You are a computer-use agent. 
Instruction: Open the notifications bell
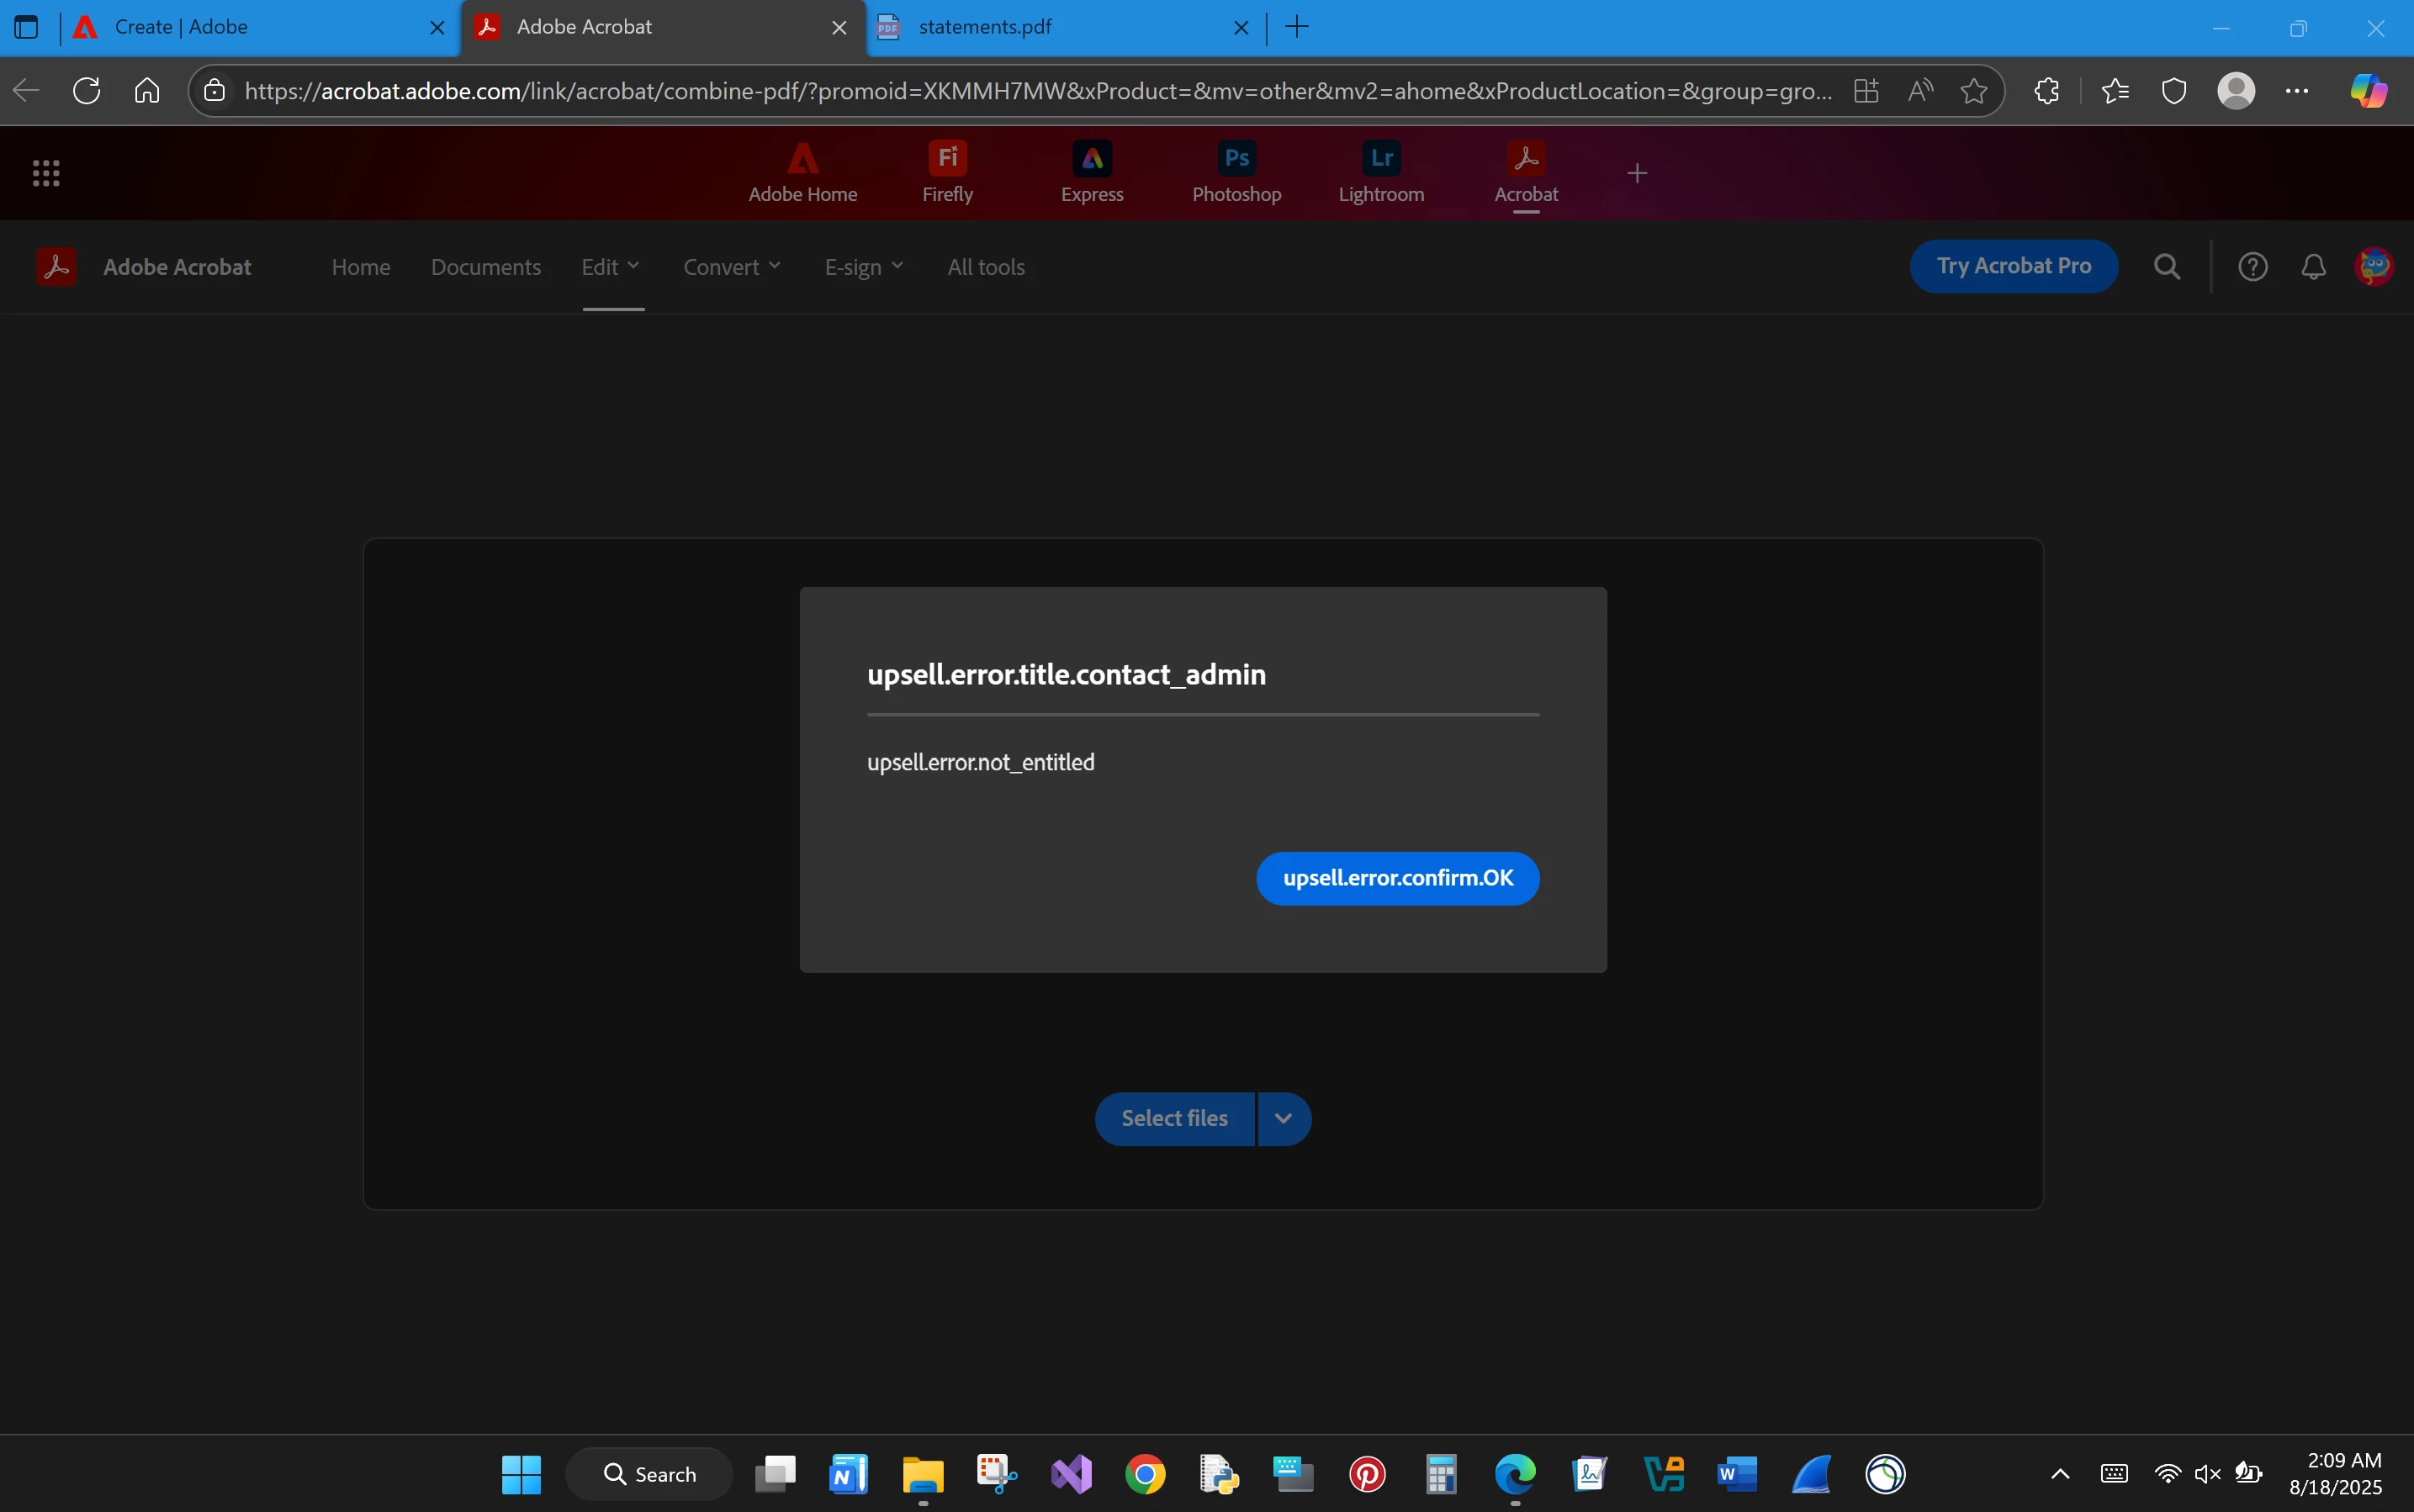click(2313, 267)
